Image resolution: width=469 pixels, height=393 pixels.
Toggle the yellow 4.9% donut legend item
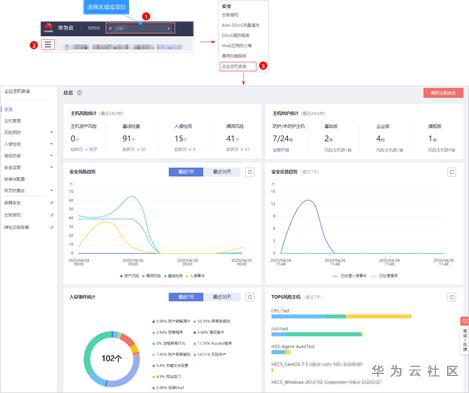click(x=167, y=377)
